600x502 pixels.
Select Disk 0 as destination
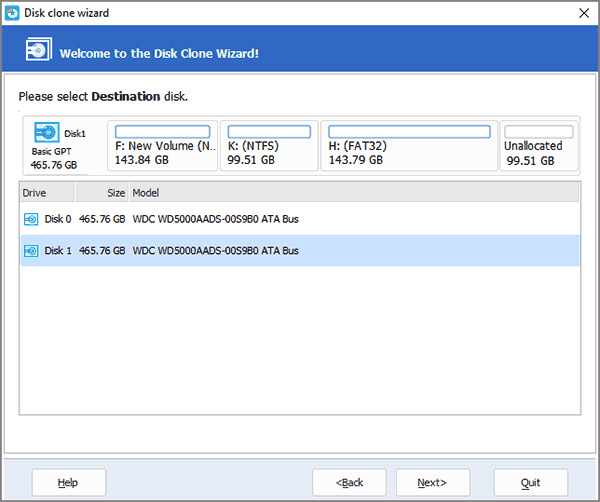click(300, 219)
